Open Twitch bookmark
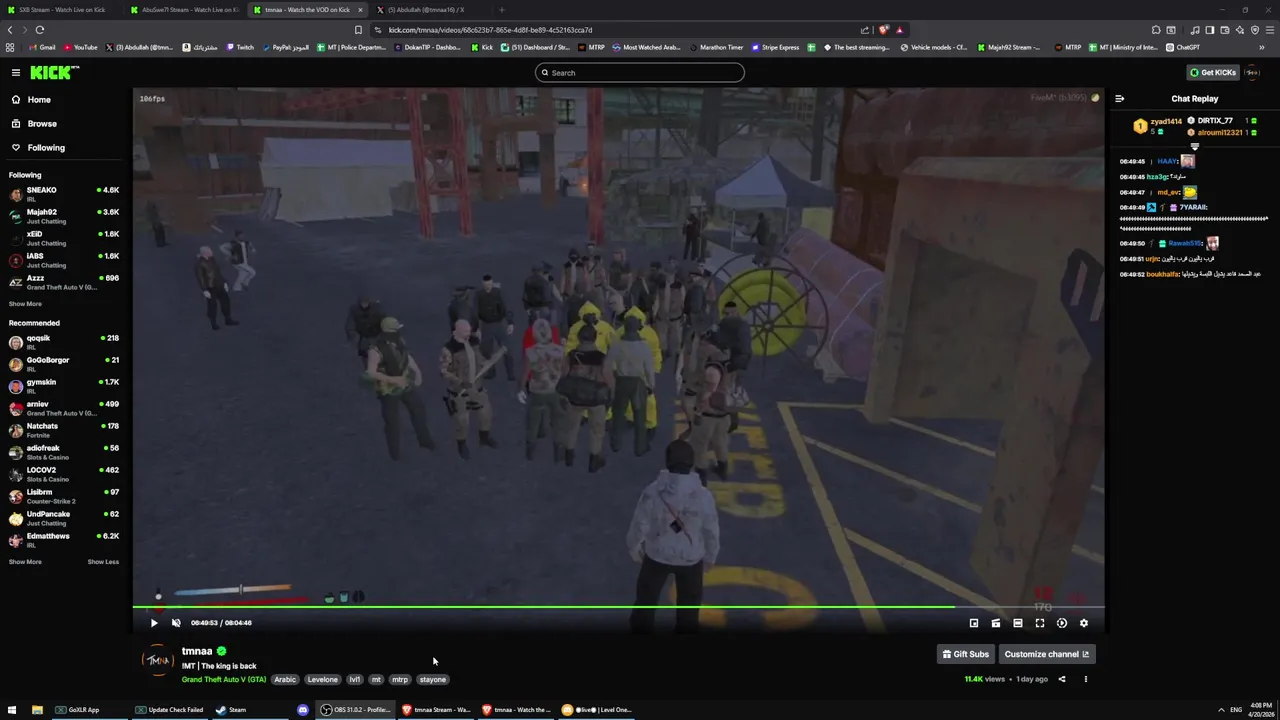Image resolution: width=1280 pixels, height=720 pixels. [x=240, y=47]
